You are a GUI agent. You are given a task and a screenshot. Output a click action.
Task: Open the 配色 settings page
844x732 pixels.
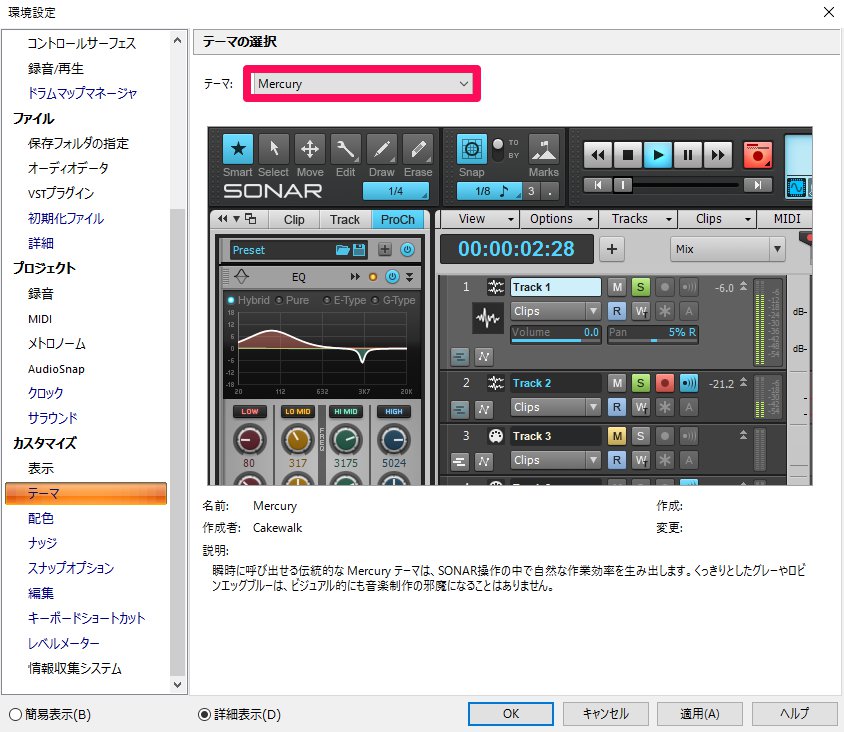(x=41, y=518)
